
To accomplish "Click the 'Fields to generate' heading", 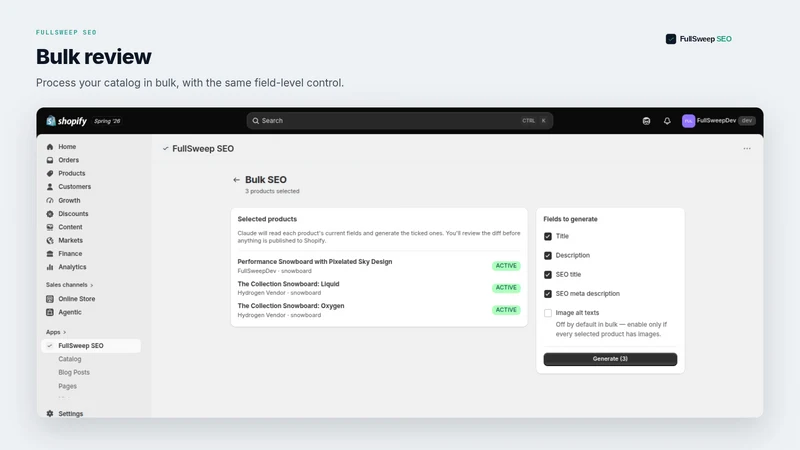I will [570, 219].
